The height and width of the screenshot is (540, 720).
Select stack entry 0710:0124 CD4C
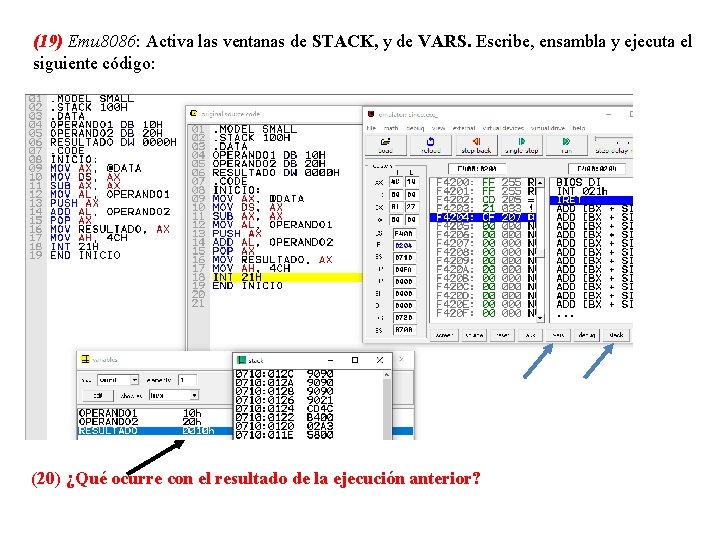pyautogui.click(x=284, y=409)
